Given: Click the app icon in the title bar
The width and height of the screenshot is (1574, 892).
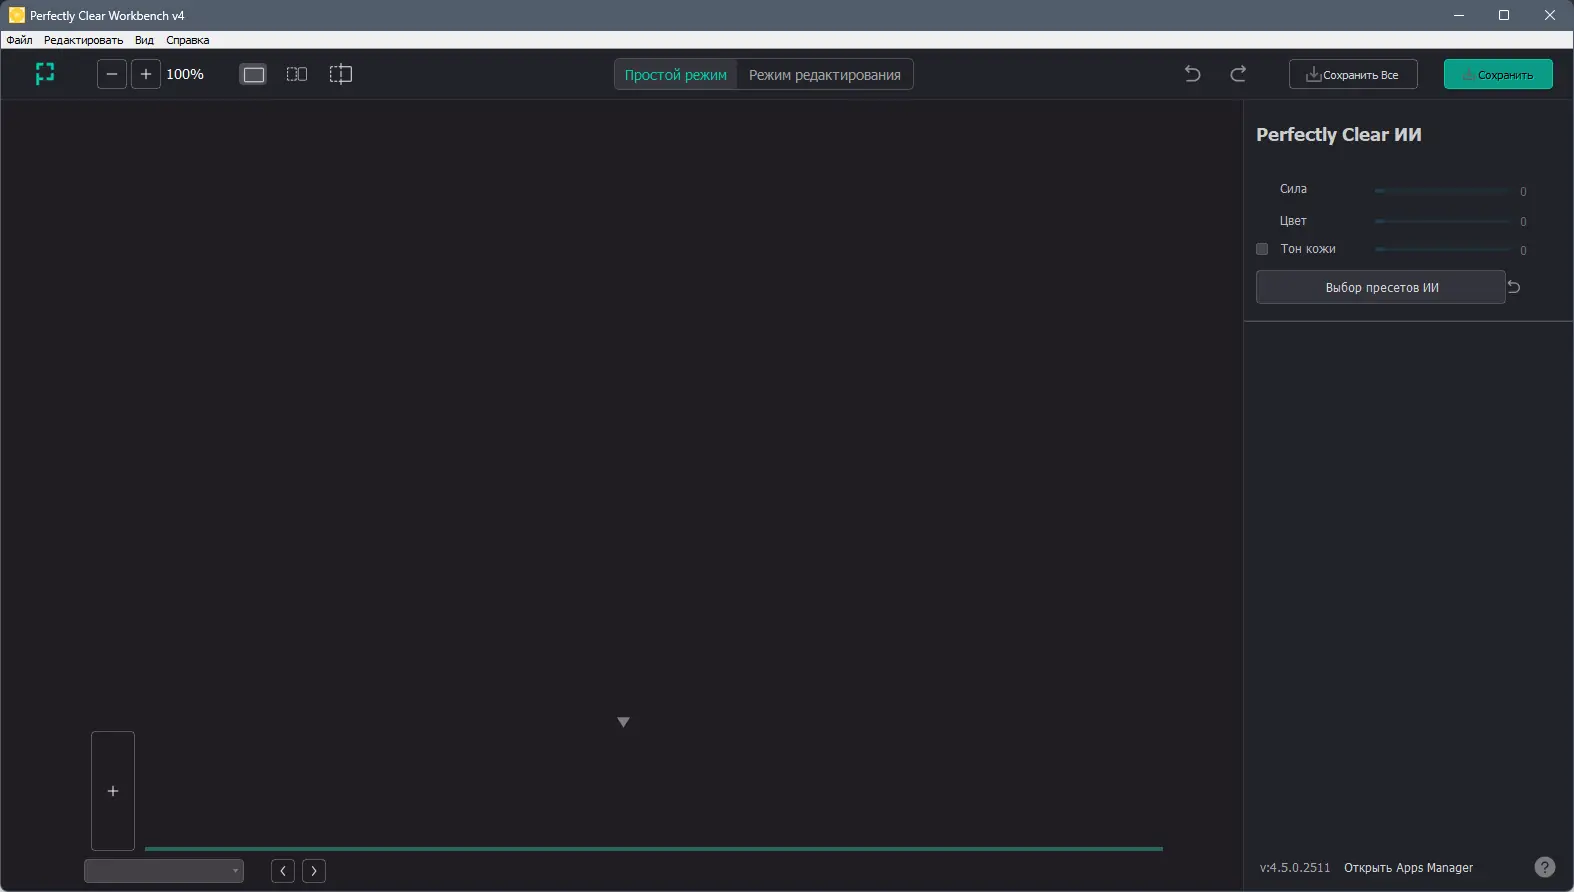Looking at the screenshot, I should pyautogui.click(x=16, y=15).
